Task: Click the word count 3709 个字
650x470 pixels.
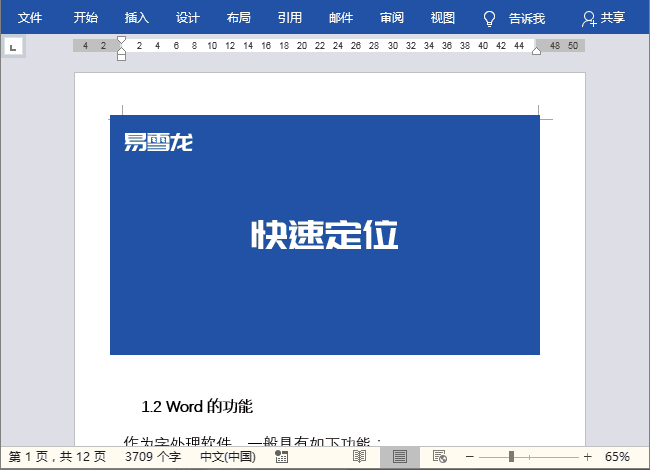Action: pos(153,457)
